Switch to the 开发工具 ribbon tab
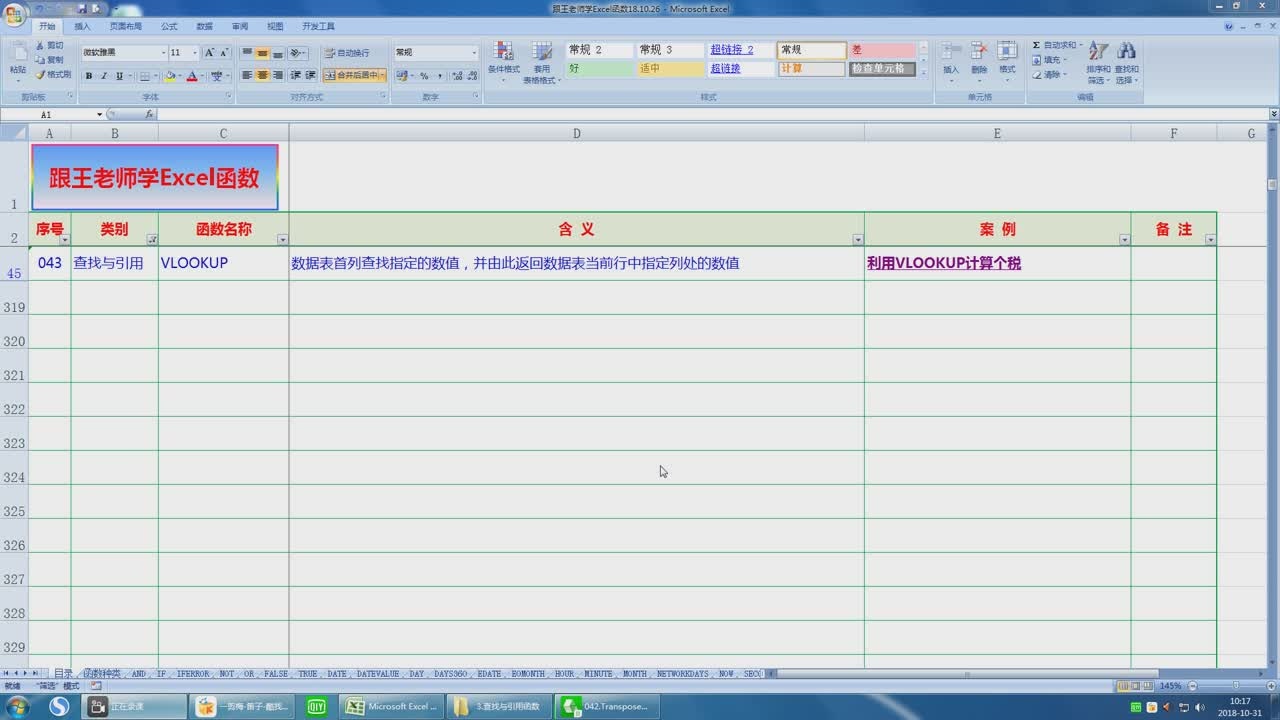Screen dimensions: 1280x720 (x=319, y=26)
